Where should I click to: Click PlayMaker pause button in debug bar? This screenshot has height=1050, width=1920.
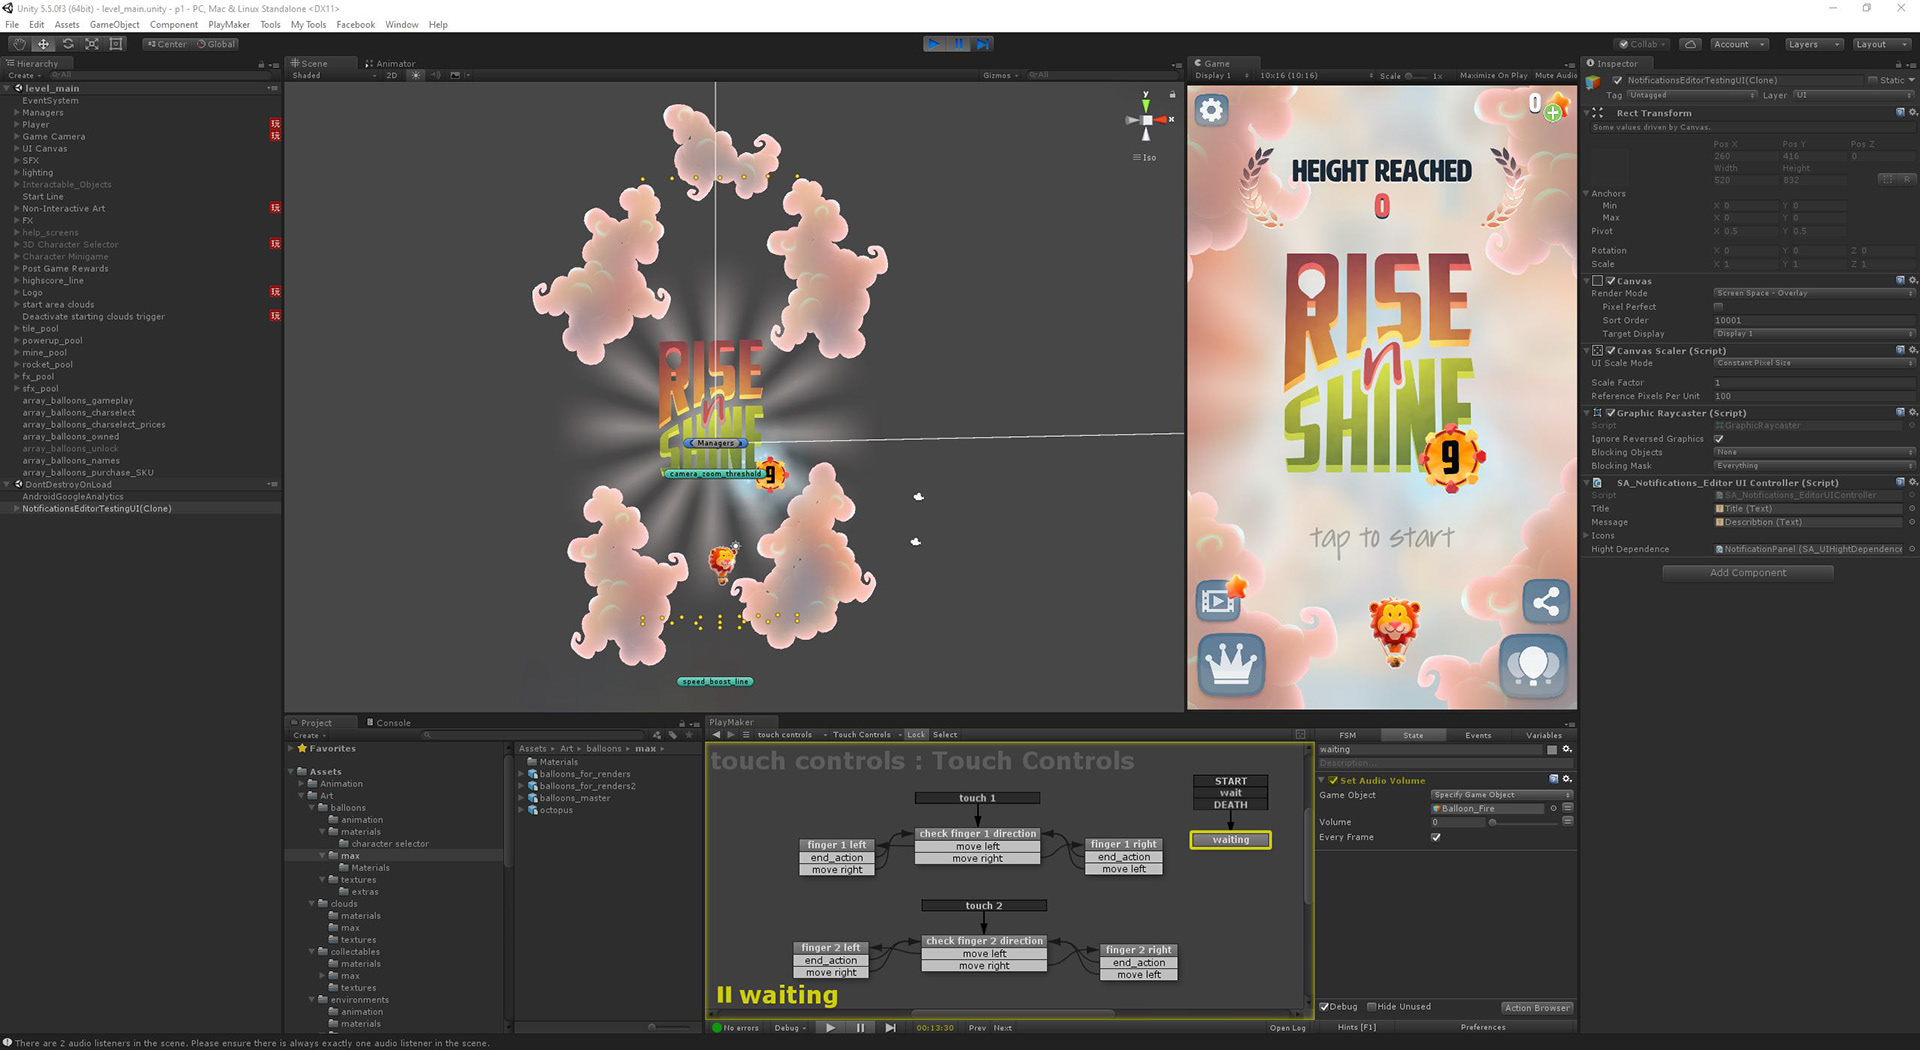click(x=860, y=1027)
